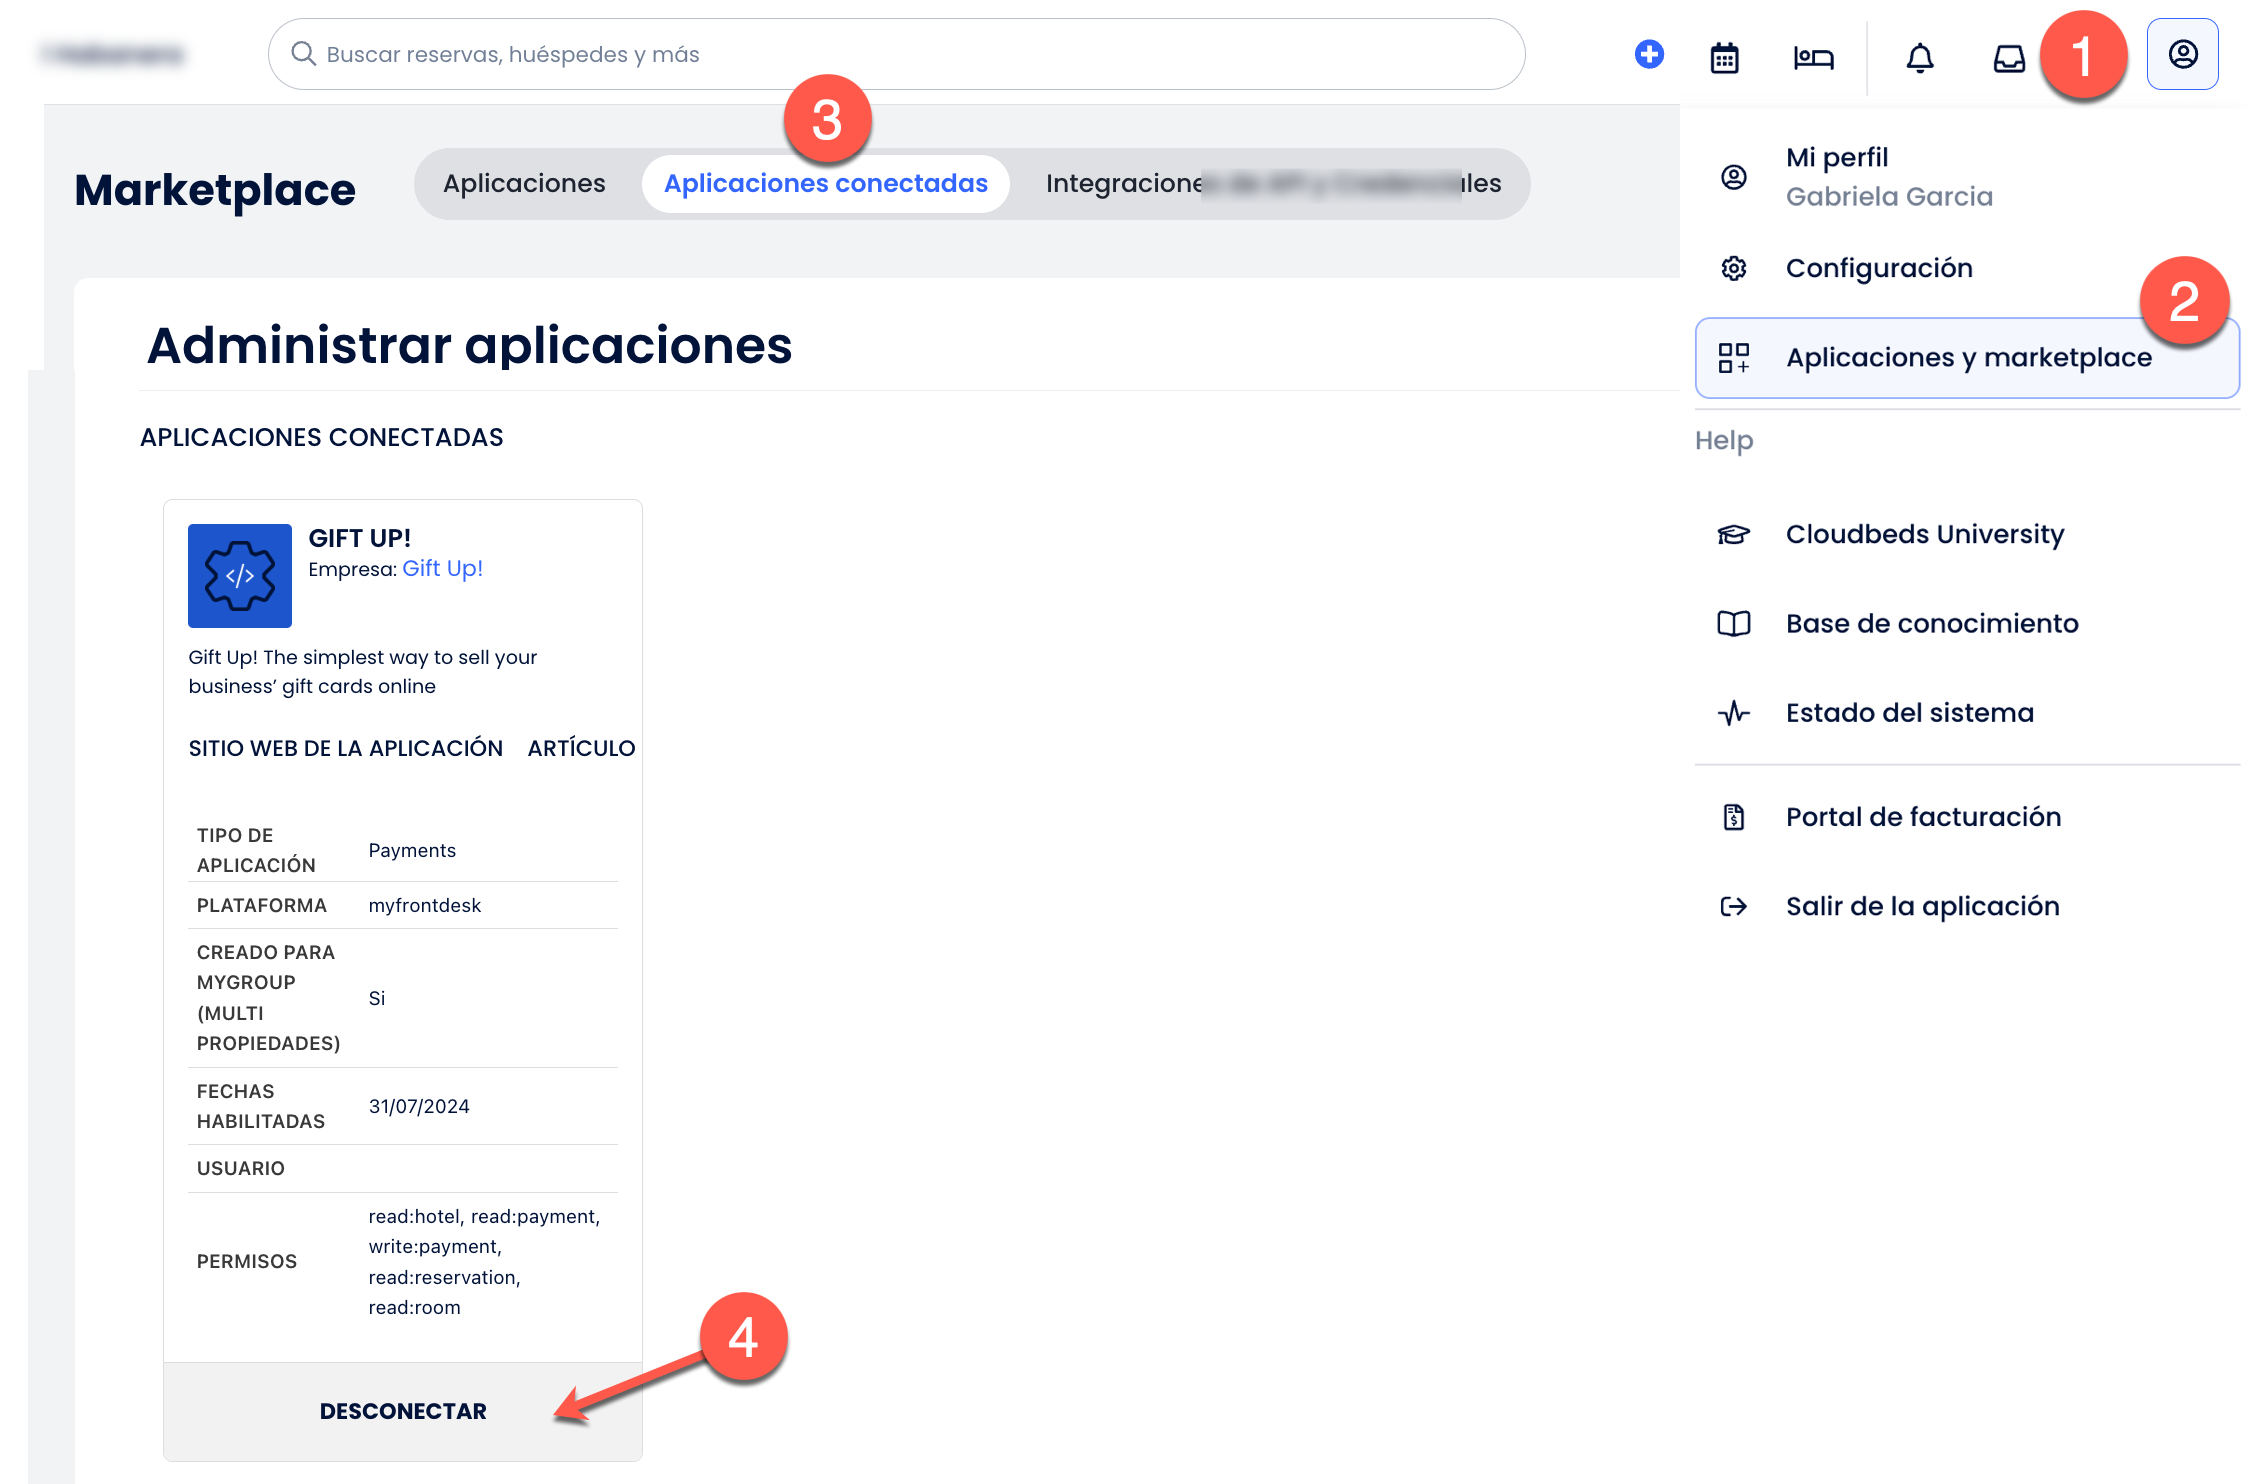This screenshot has height=1484, width=2262.
Task: Click the search magnifier icon
Action: (304, 54)
